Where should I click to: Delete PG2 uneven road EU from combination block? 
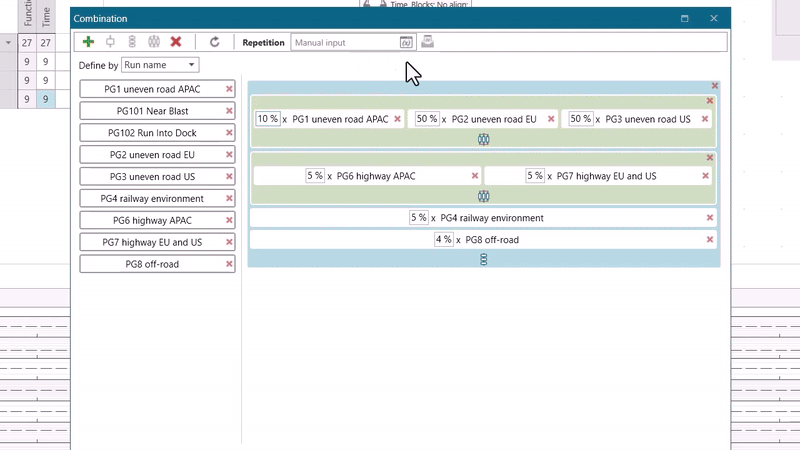(551, 119)
